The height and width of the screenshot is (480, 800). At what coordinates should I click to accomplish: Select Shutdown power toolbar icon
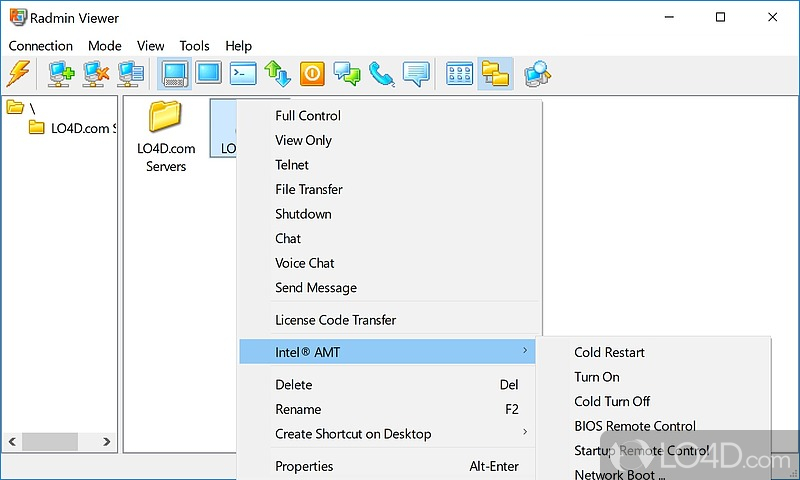312,74
